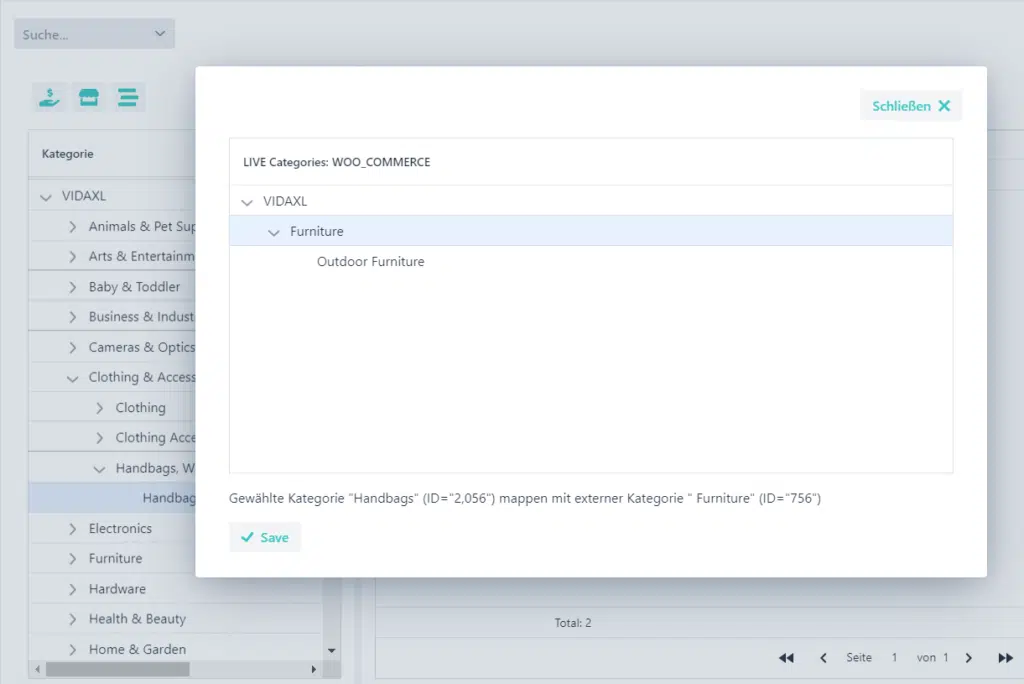Viewport: 1024px width, 684px height.
Task: Select Furniture row in dialog tree
Action: tap(591, 231)
